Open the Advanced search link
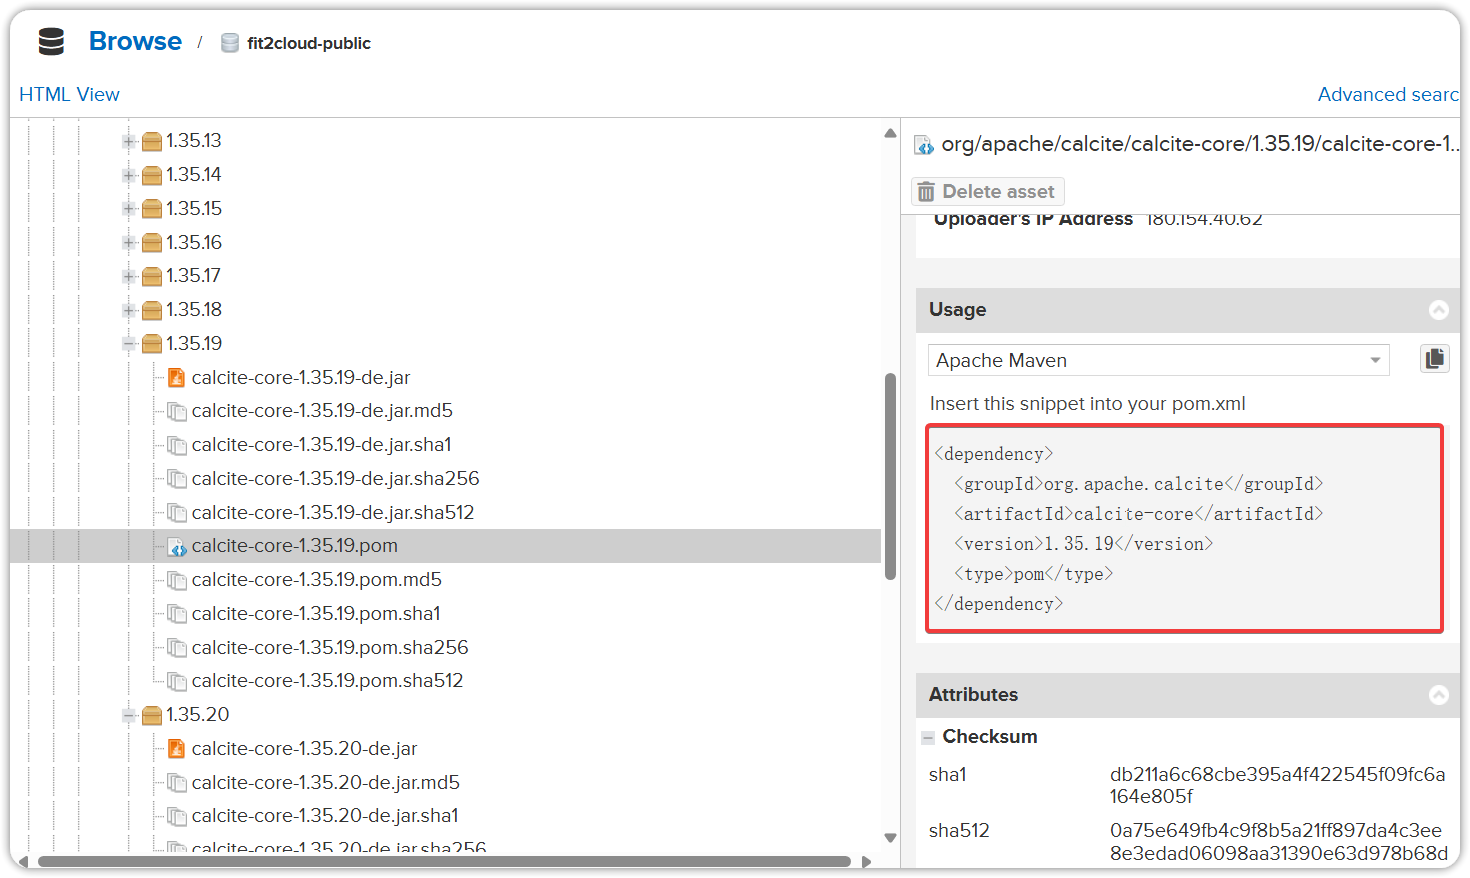 (1388, 94)
